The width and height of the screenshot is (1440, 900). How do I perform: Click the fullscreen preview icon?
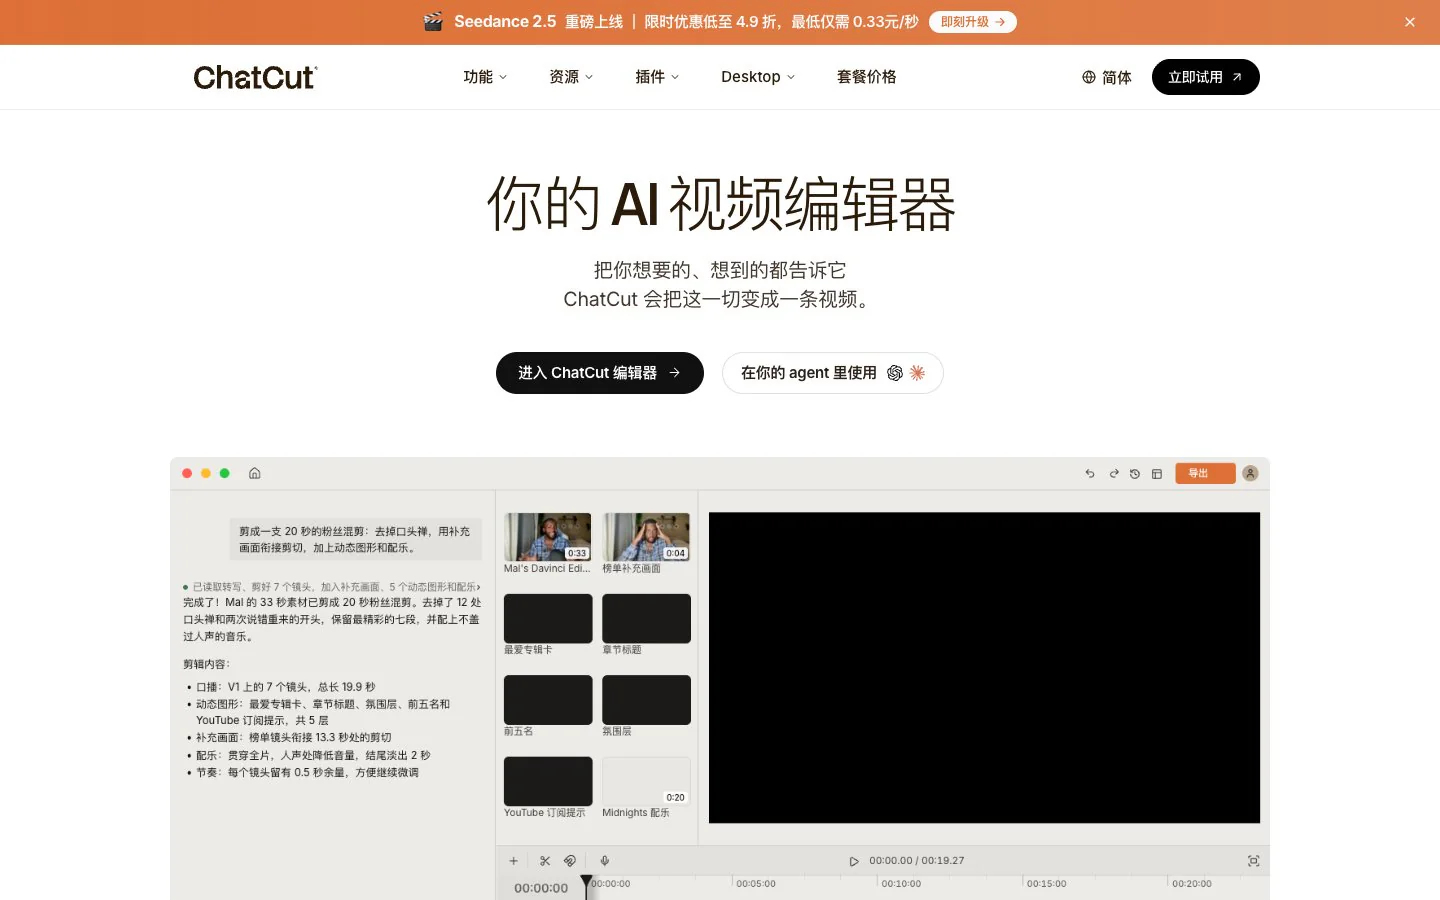1254,861
